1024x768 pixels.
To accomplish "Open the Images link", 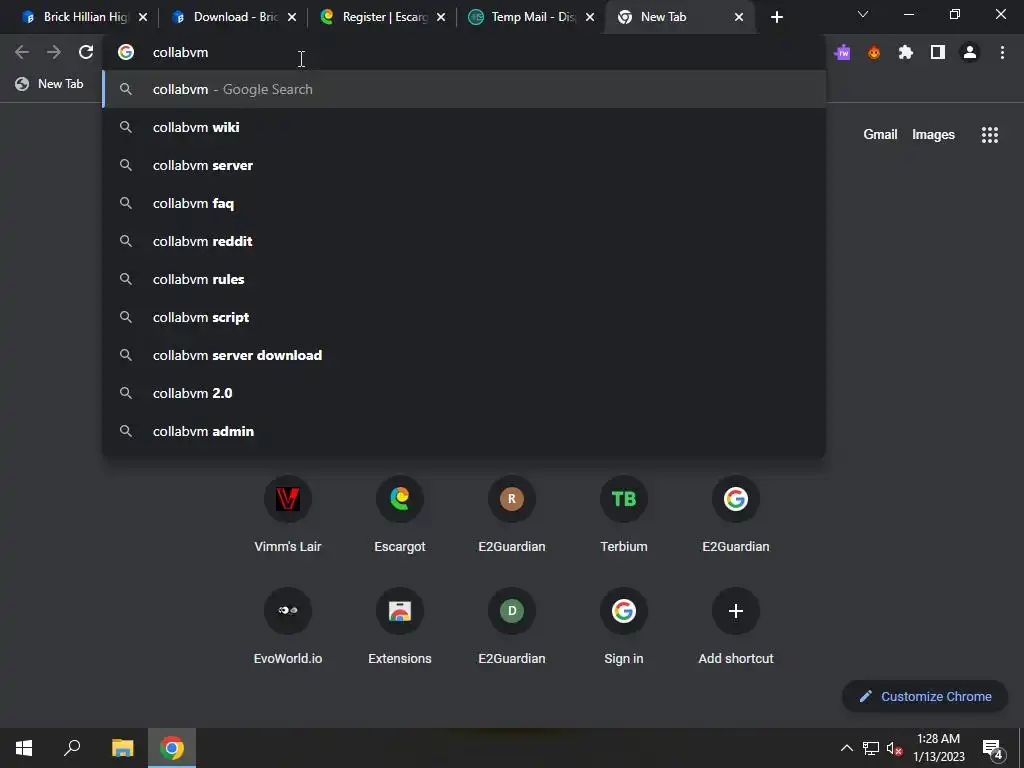I will [x=933, y=135].
